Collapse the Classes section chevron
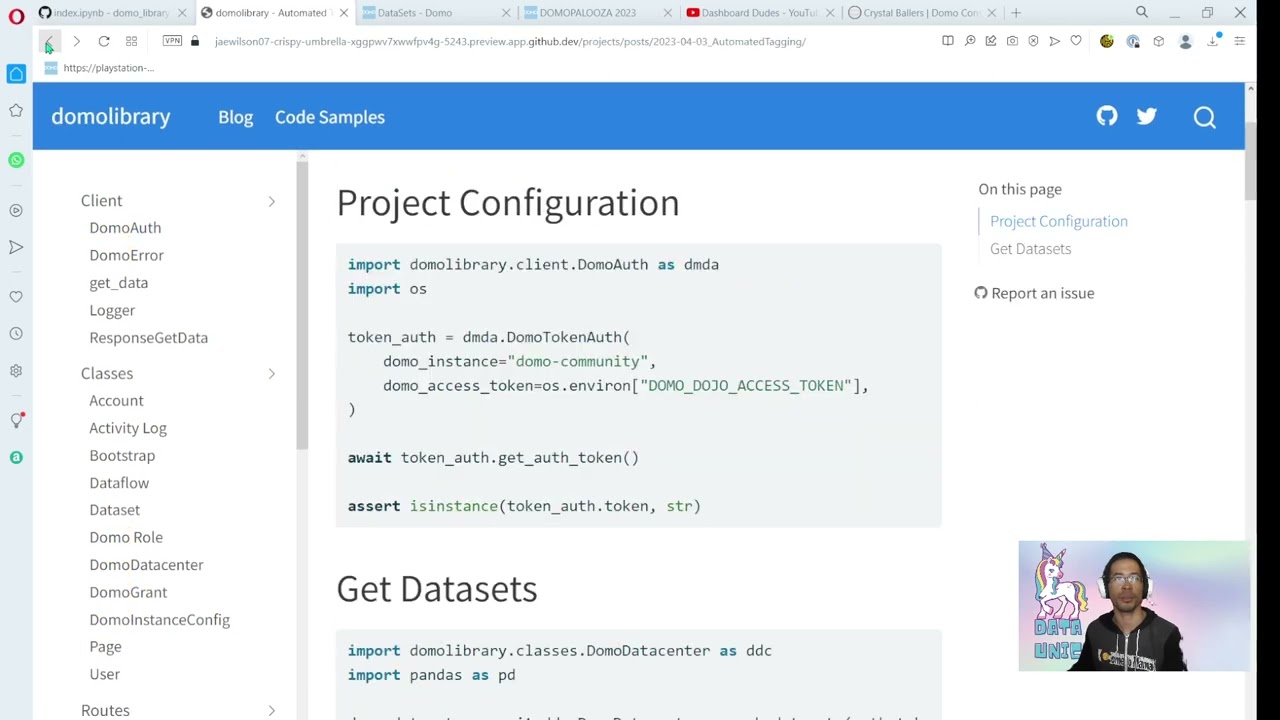This screenshot has height=720, width=1280. pyautogui.click(x=271, y=374)
